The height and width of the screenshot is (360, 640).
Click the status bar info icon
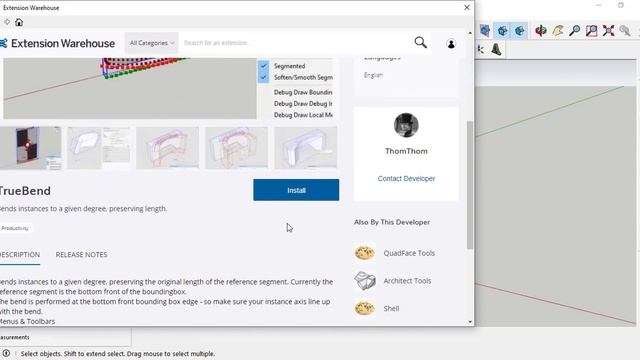(6, 353)
